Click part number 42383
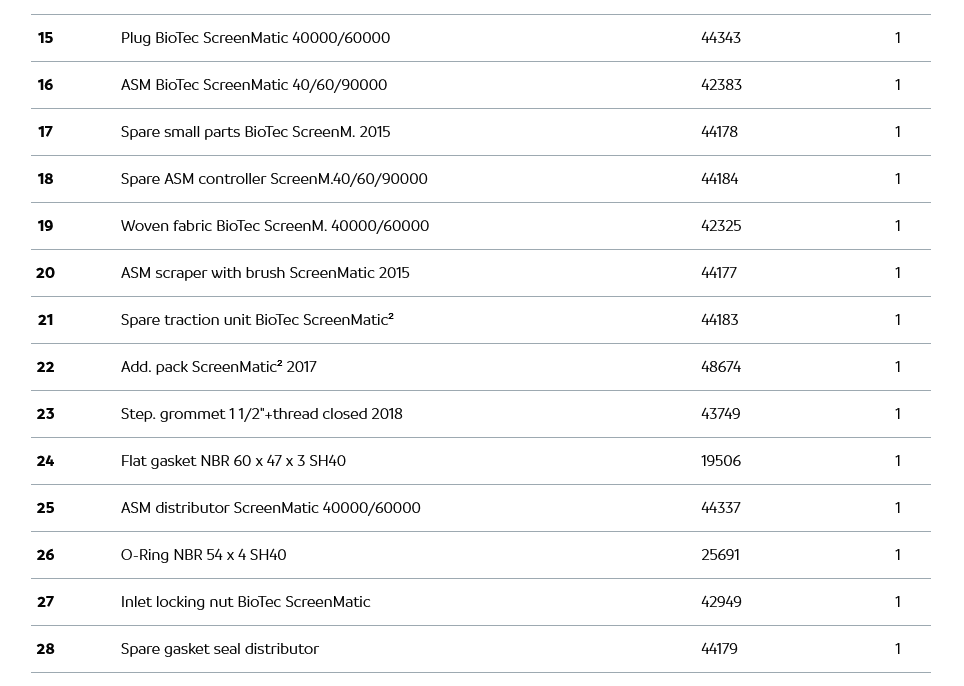 coord(721,85)
